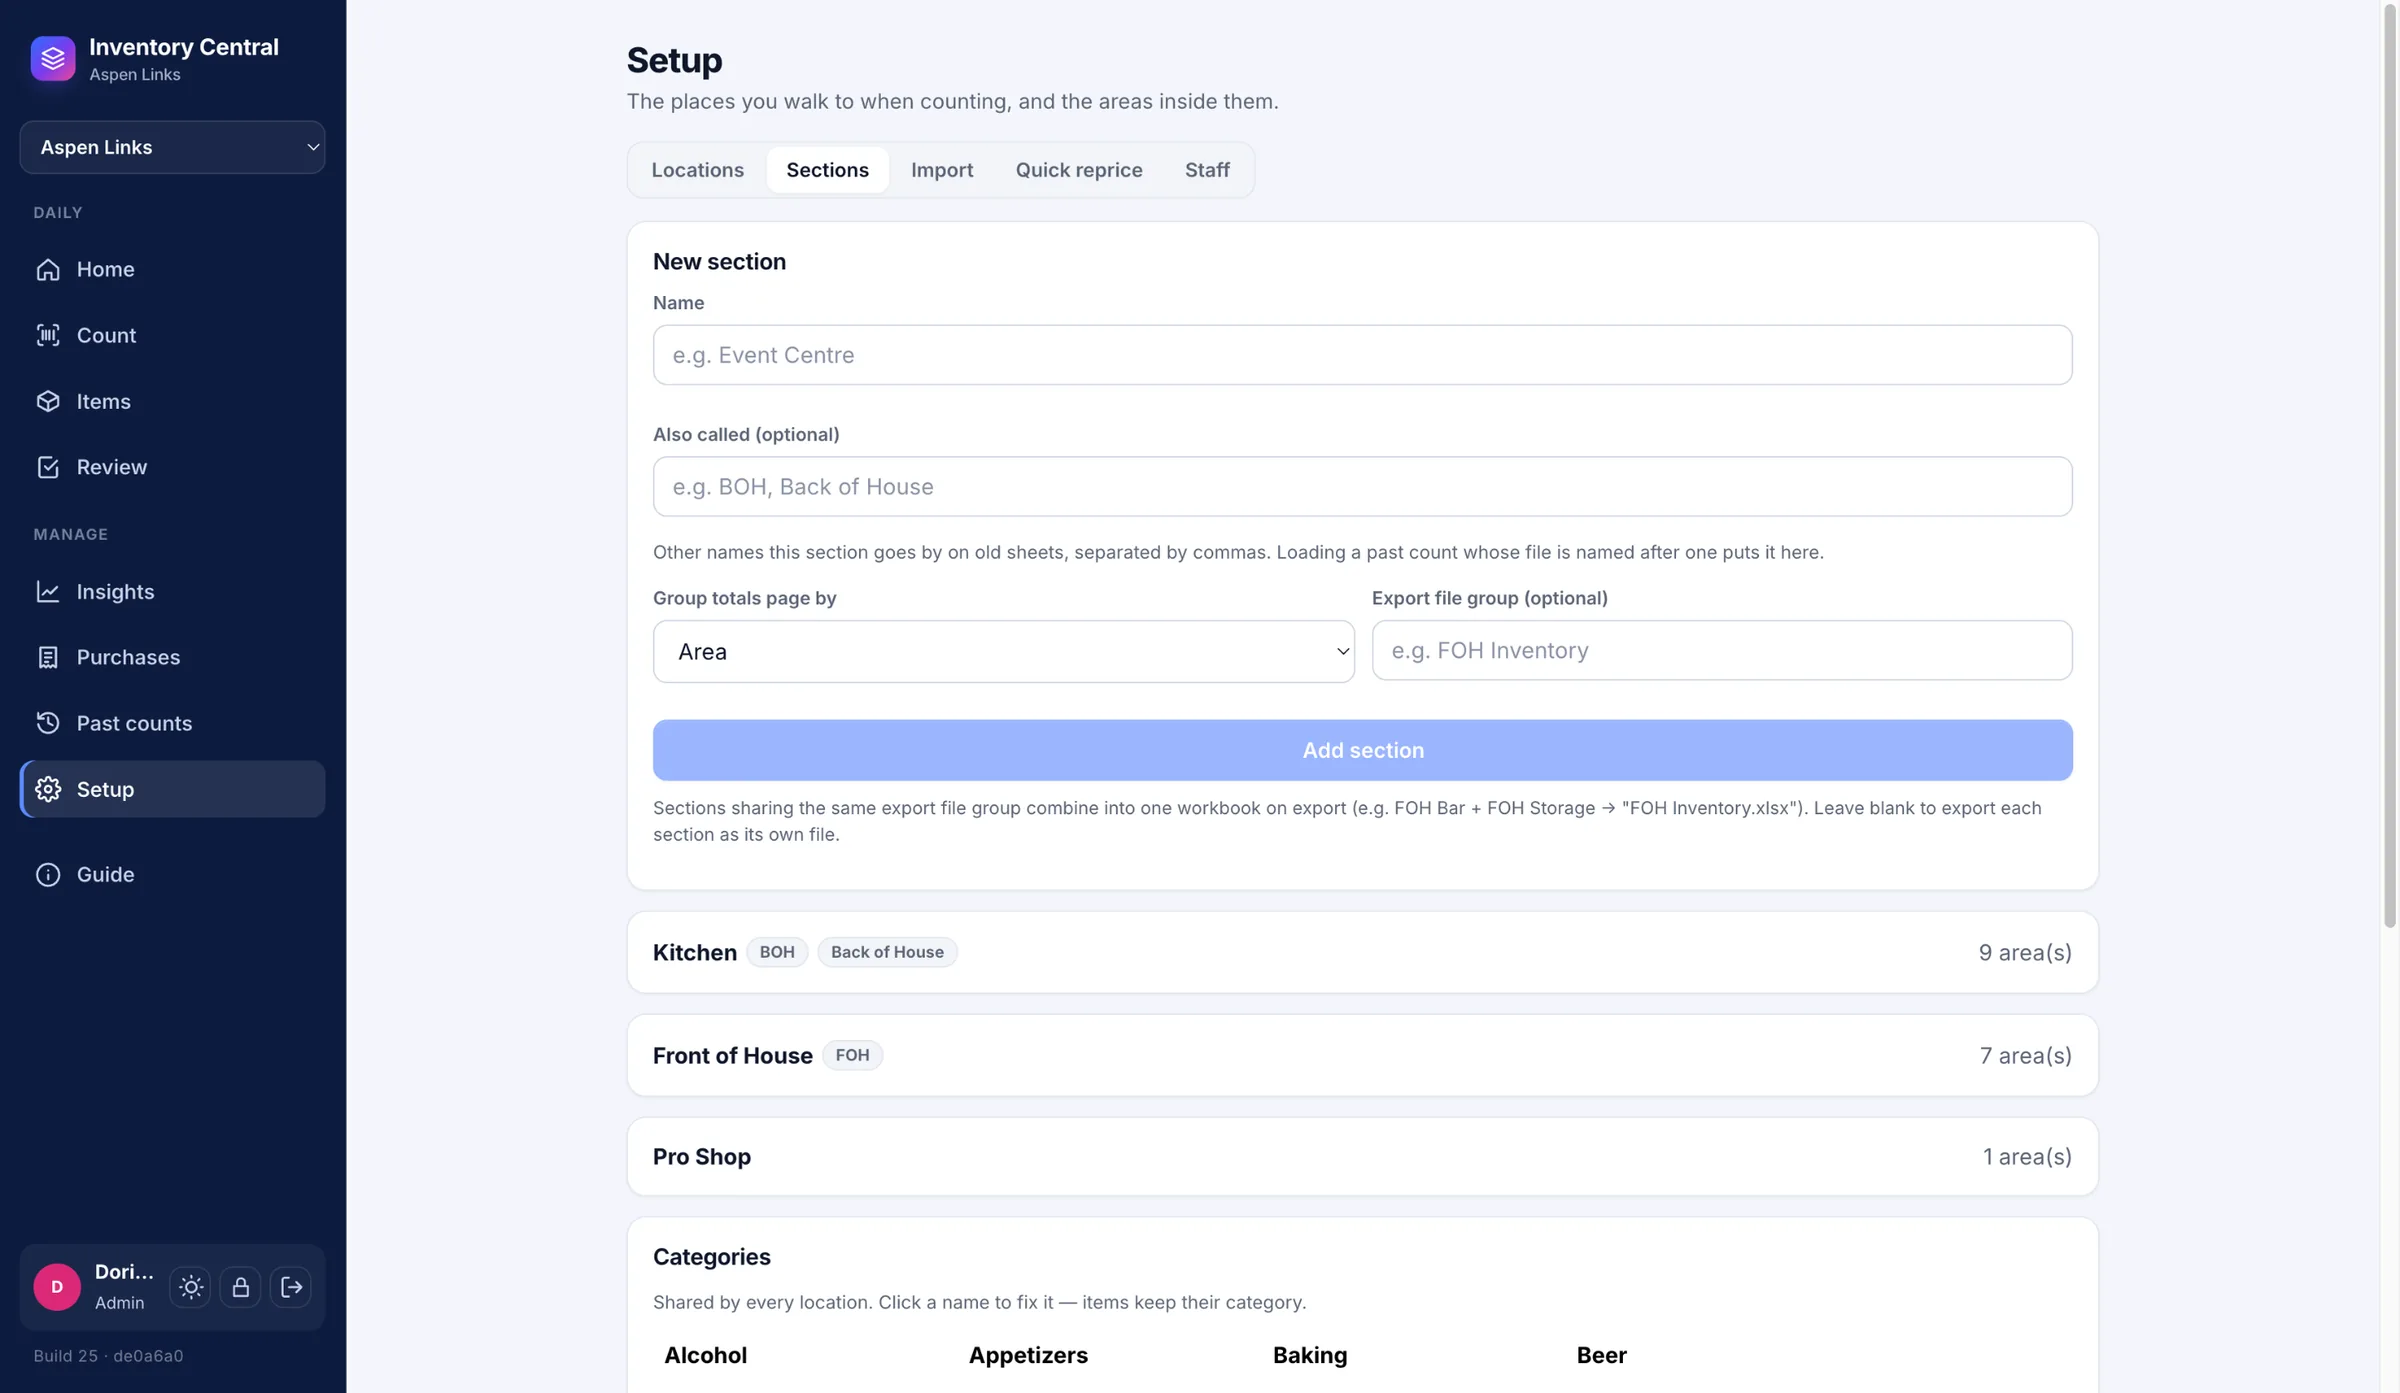Screen dimensions: 2400x1393
Task: Open the Review page
Action: click(172, 467)
